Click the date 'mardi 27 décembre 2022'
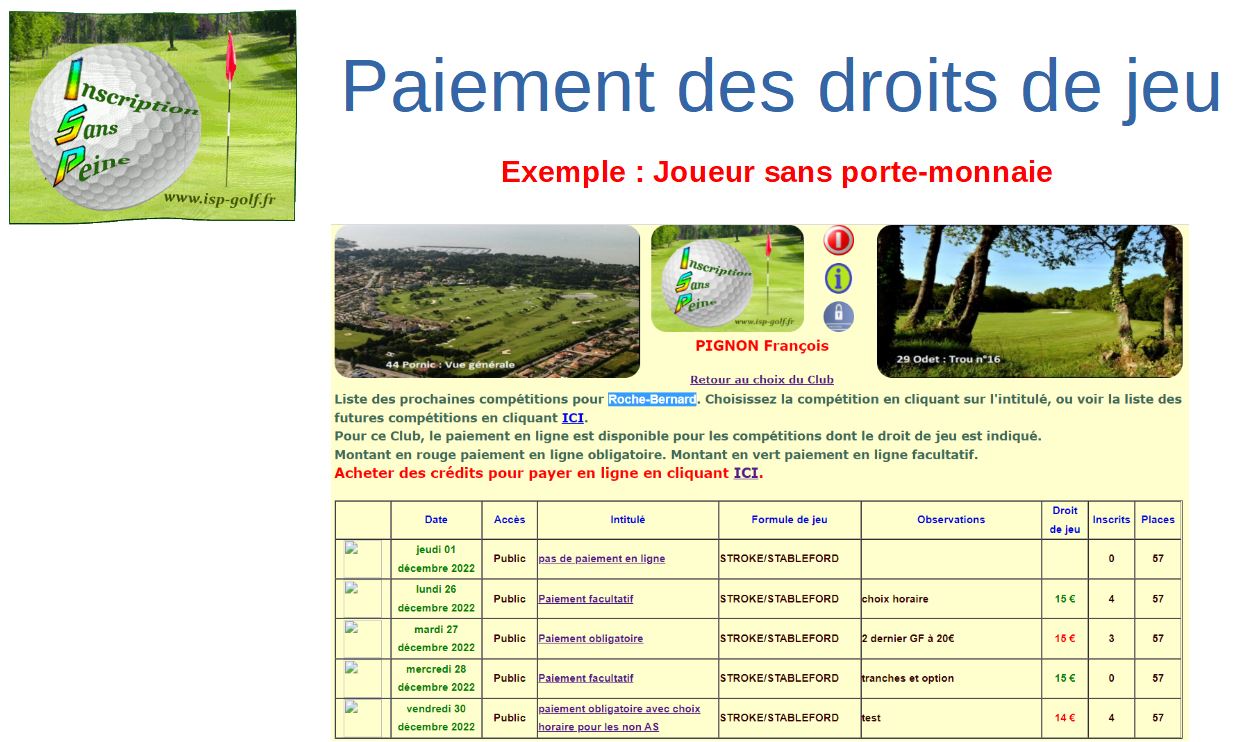This screenshot has width=1233, height=742. [436, 639]
